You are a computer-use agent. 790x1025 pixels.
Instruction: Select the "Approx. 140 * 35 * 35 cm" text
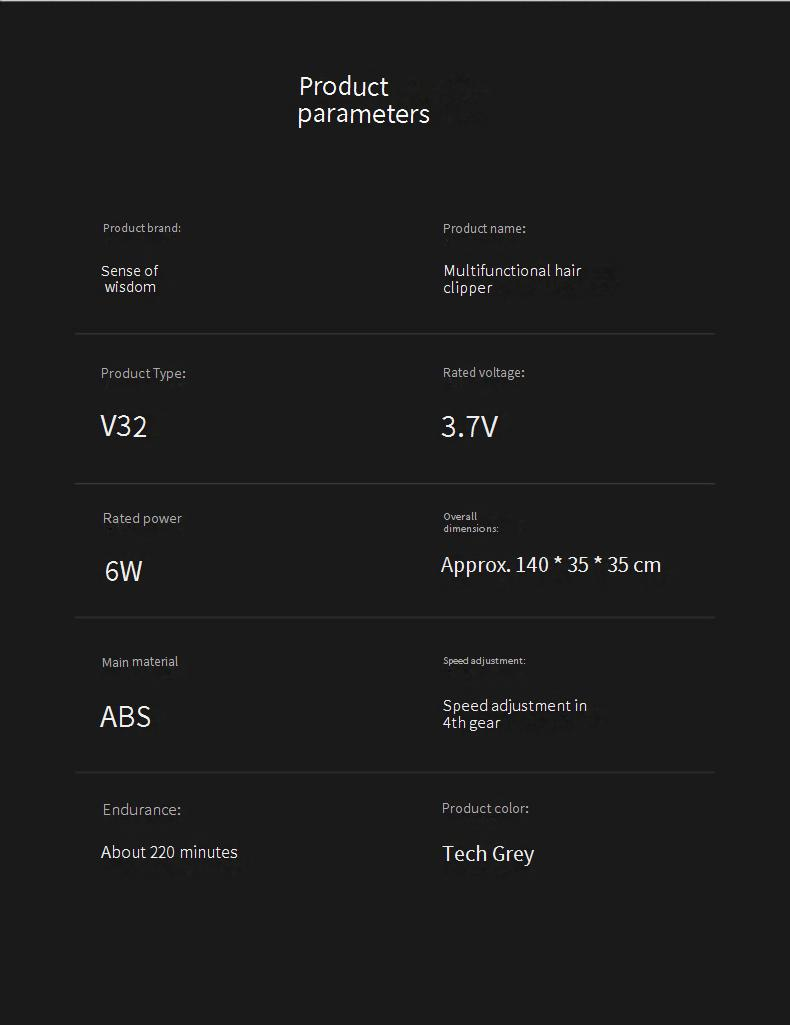pyautogui.click(x=551, y=565)
